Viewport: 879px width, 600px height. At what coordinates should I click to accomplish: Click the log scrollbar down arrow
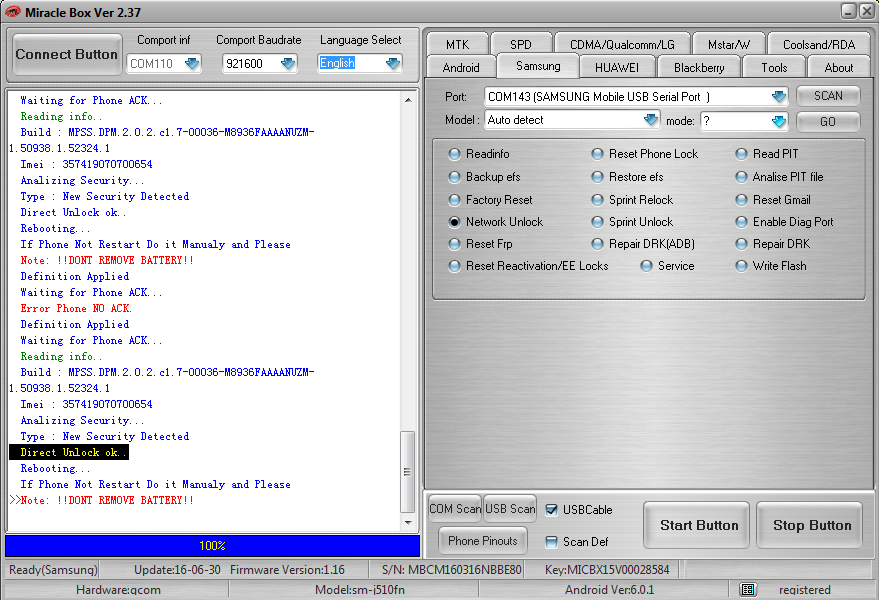point(408,523)
